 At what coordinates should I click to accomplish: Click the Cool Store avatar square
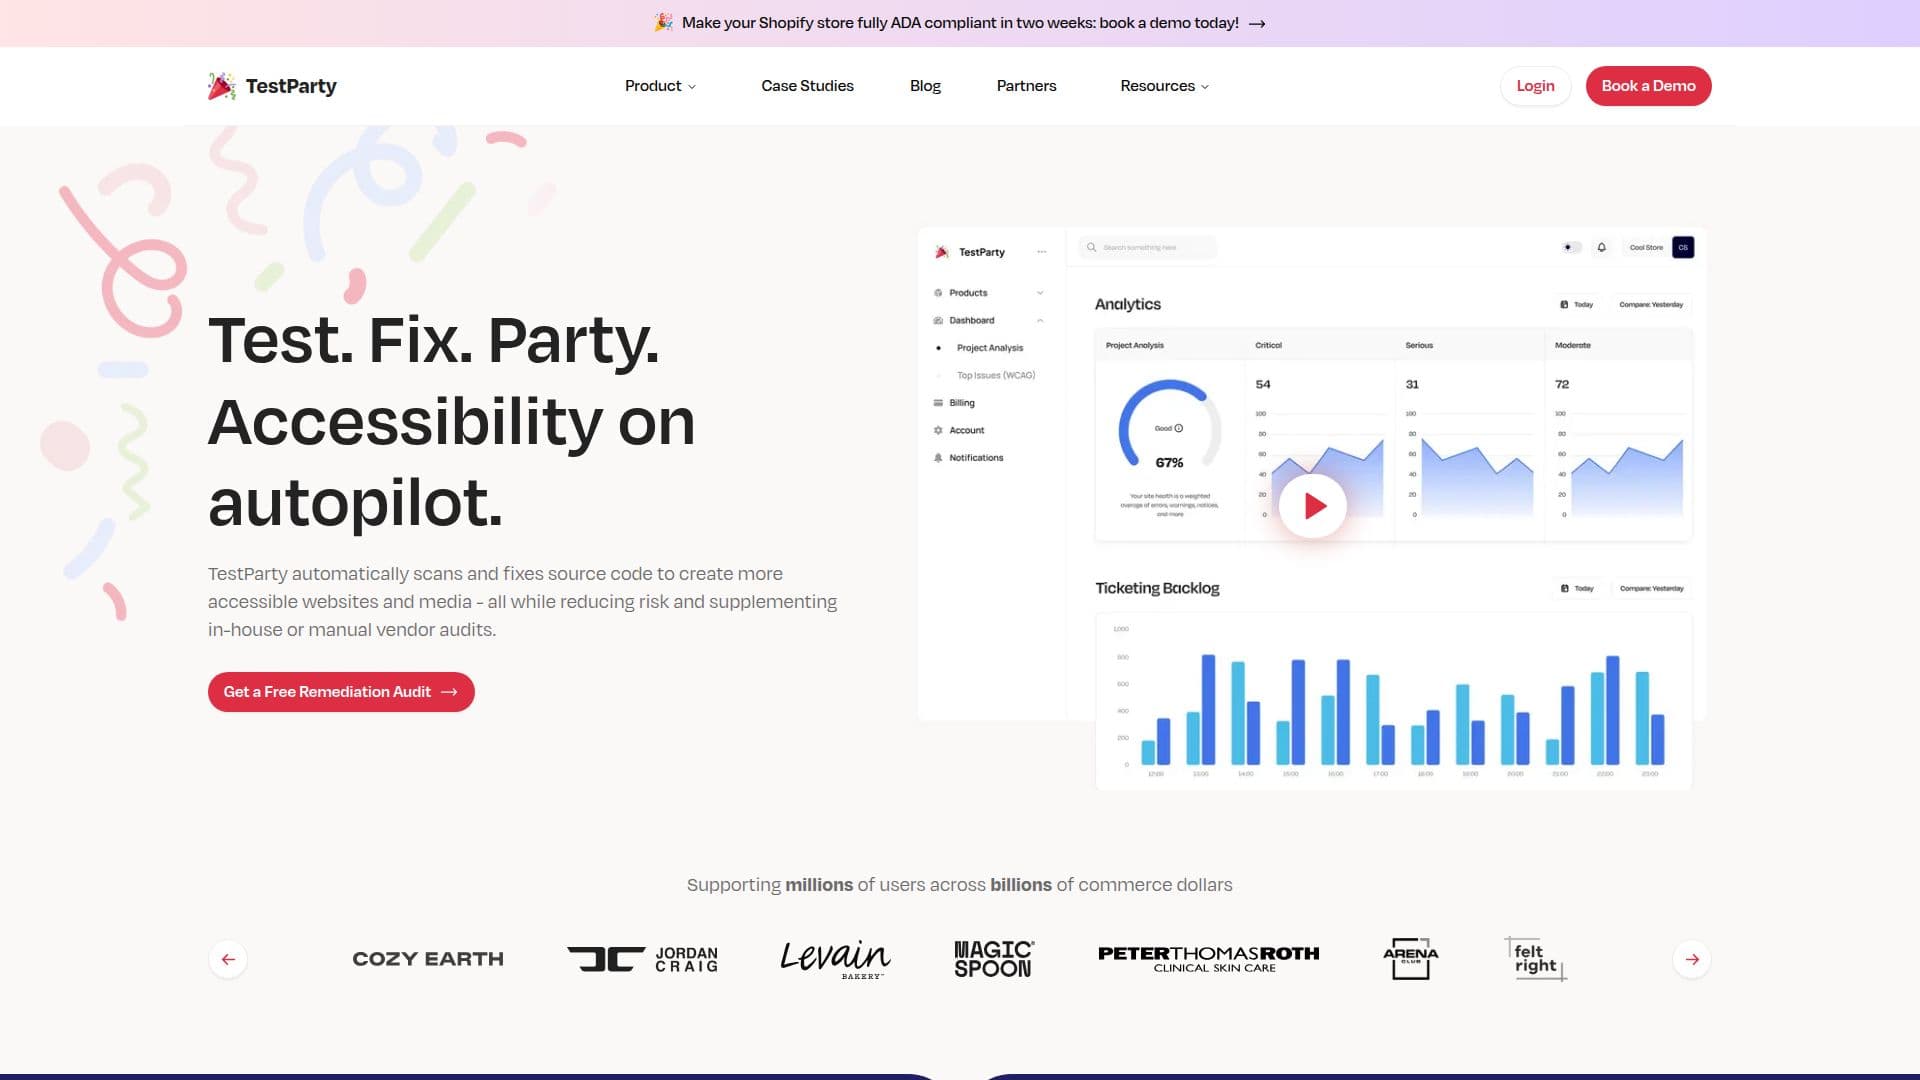1683,247
